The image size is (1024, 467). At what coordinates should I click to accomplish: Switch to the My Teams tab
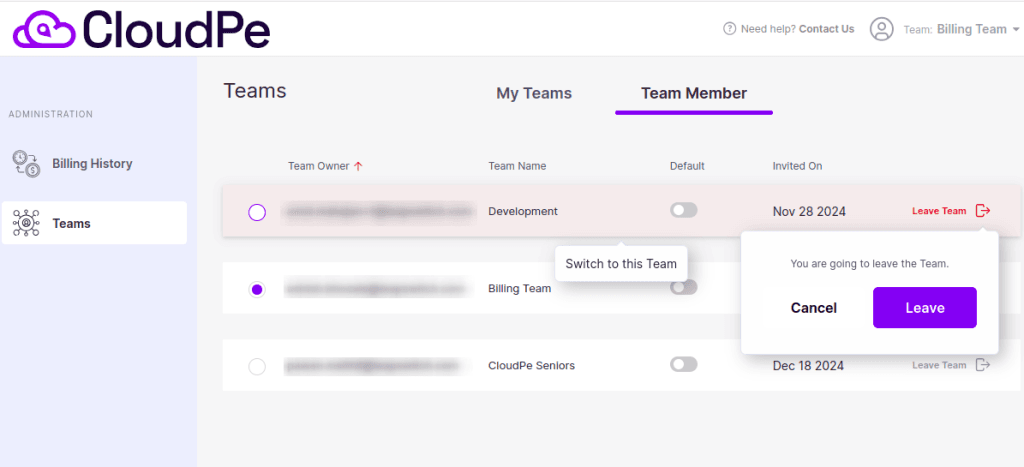click(534, 93)
